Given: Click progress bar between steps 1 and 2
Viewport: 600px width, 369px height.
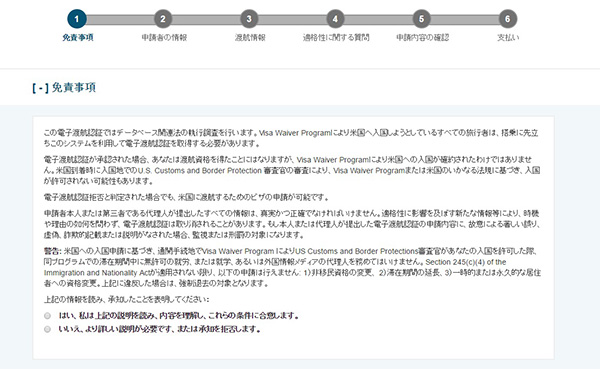Looking at the screenshot, I should point(120,19).
